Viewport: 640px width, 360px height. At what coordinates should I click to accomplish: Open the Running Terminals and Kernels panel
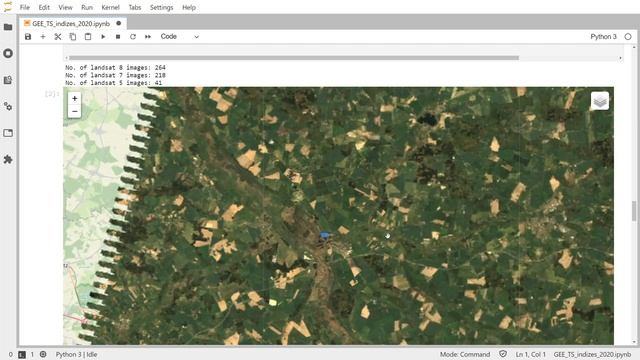[x=8, y=53]
